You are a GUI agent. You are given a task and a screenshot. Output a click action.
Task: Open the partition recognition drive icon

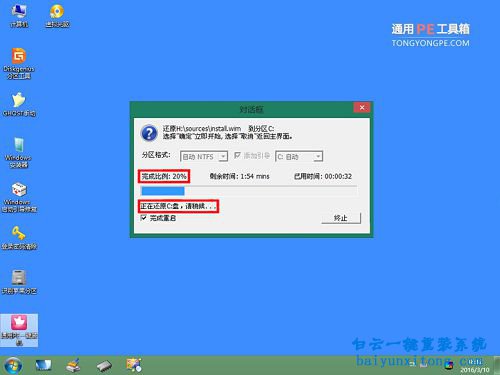click(x=19, y=282)
